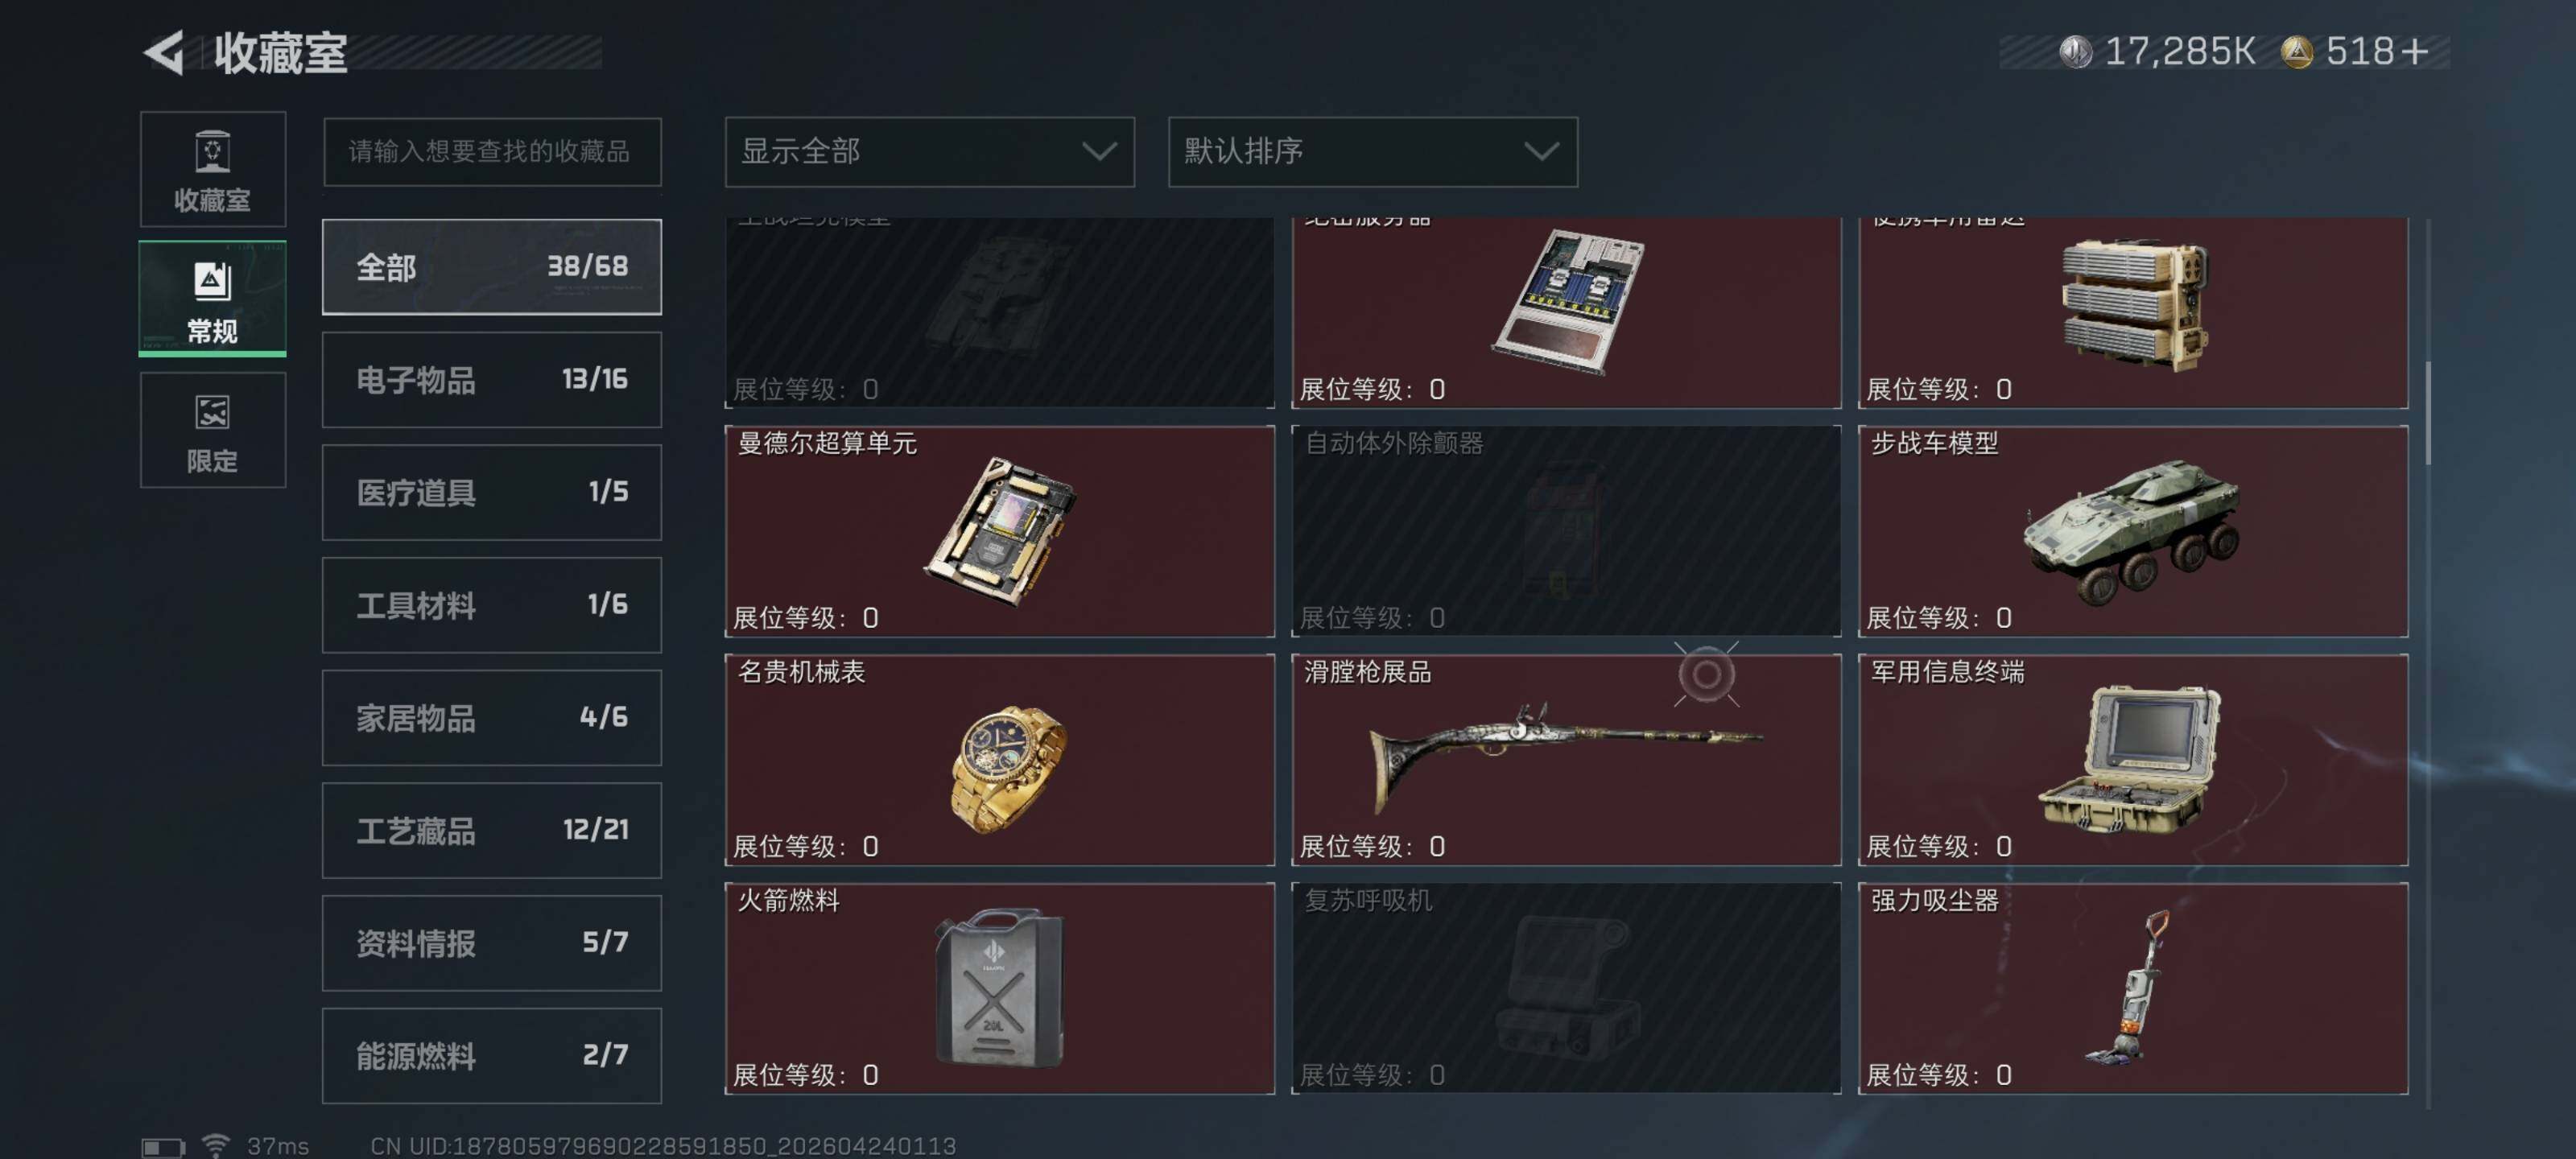Open the 能源燃料 2/7 category
This screenshot has height=1159, width=2576.
pyautogui.click(x=491, y=1055)
